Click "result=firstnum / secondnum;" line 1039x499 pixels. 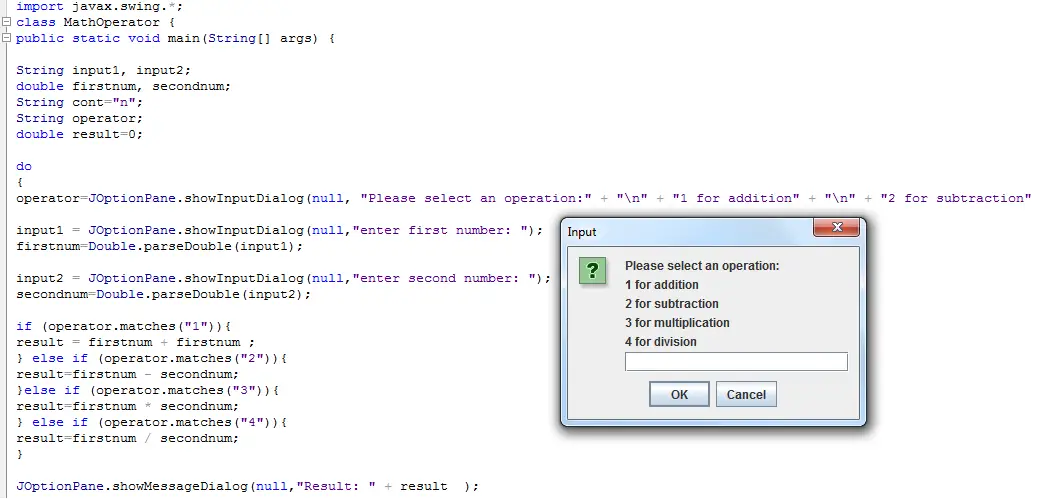pos(127,438)
